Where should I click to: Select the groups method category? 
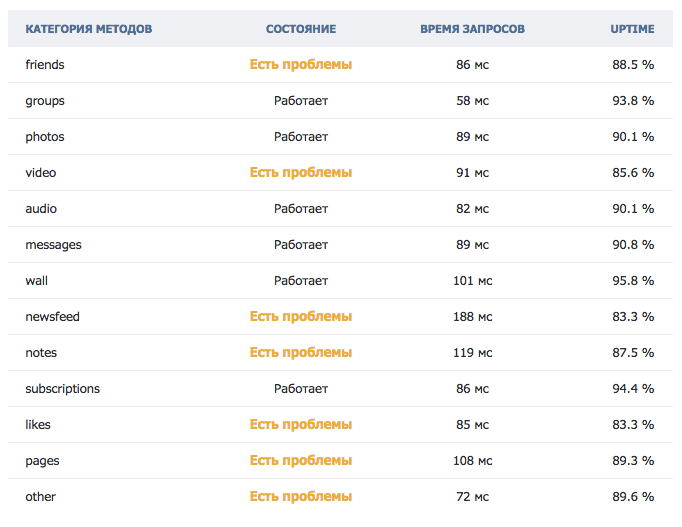[x=44, y=101]
